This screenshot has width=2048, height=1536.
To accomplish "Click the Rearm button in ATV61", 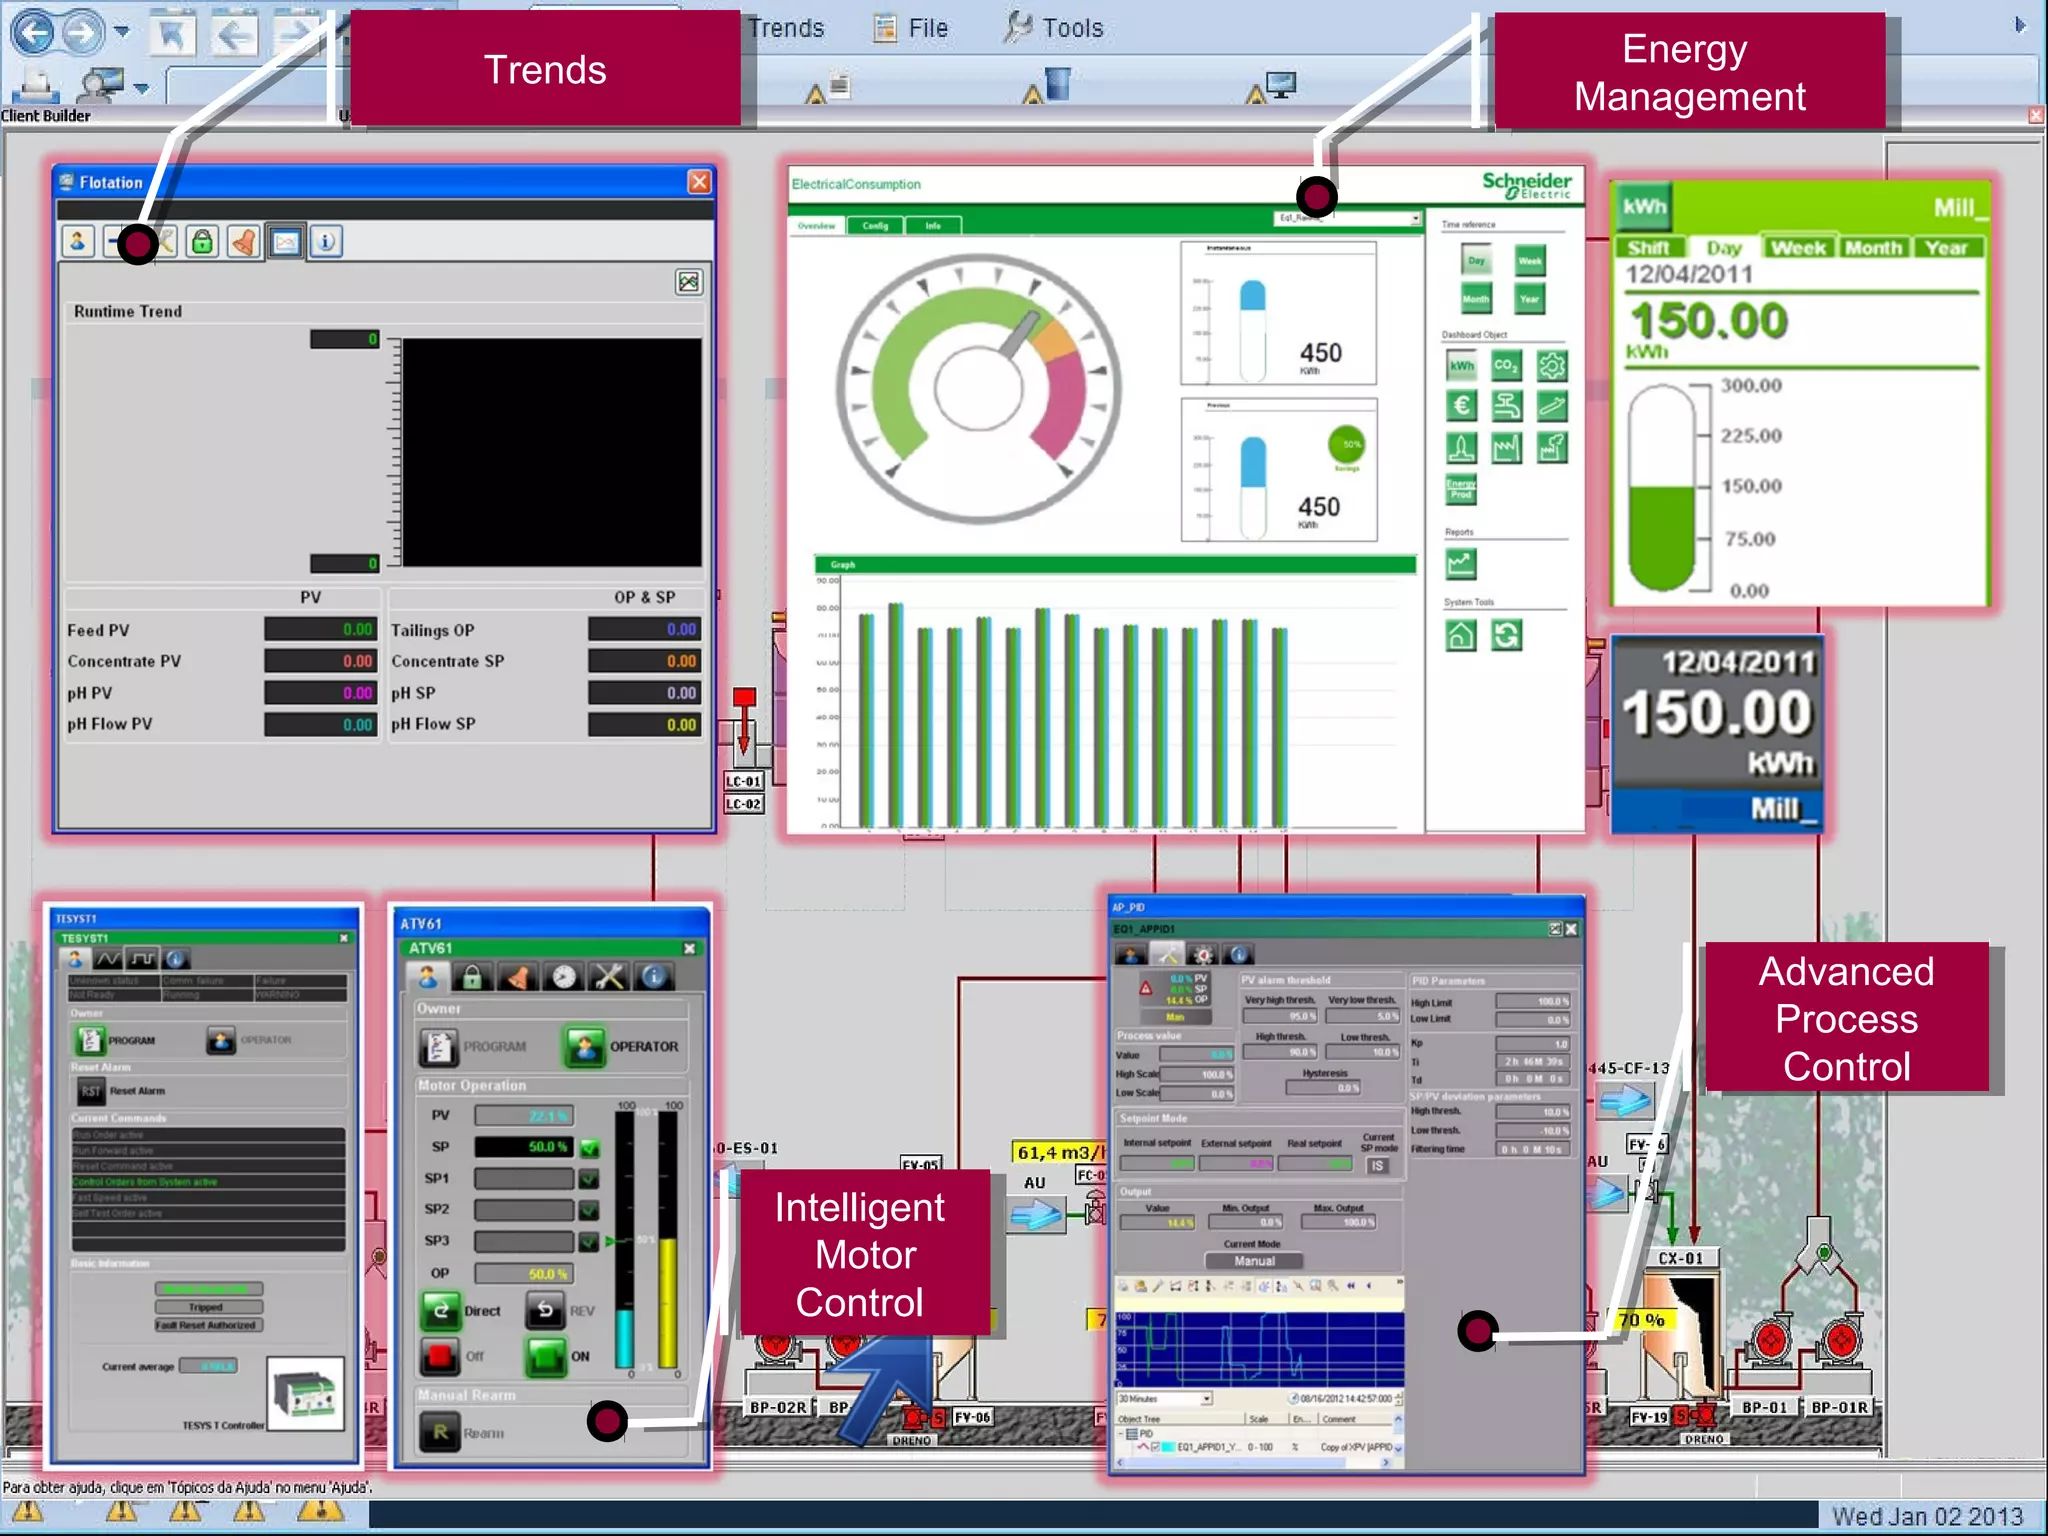I will [x=440, y=1433].
